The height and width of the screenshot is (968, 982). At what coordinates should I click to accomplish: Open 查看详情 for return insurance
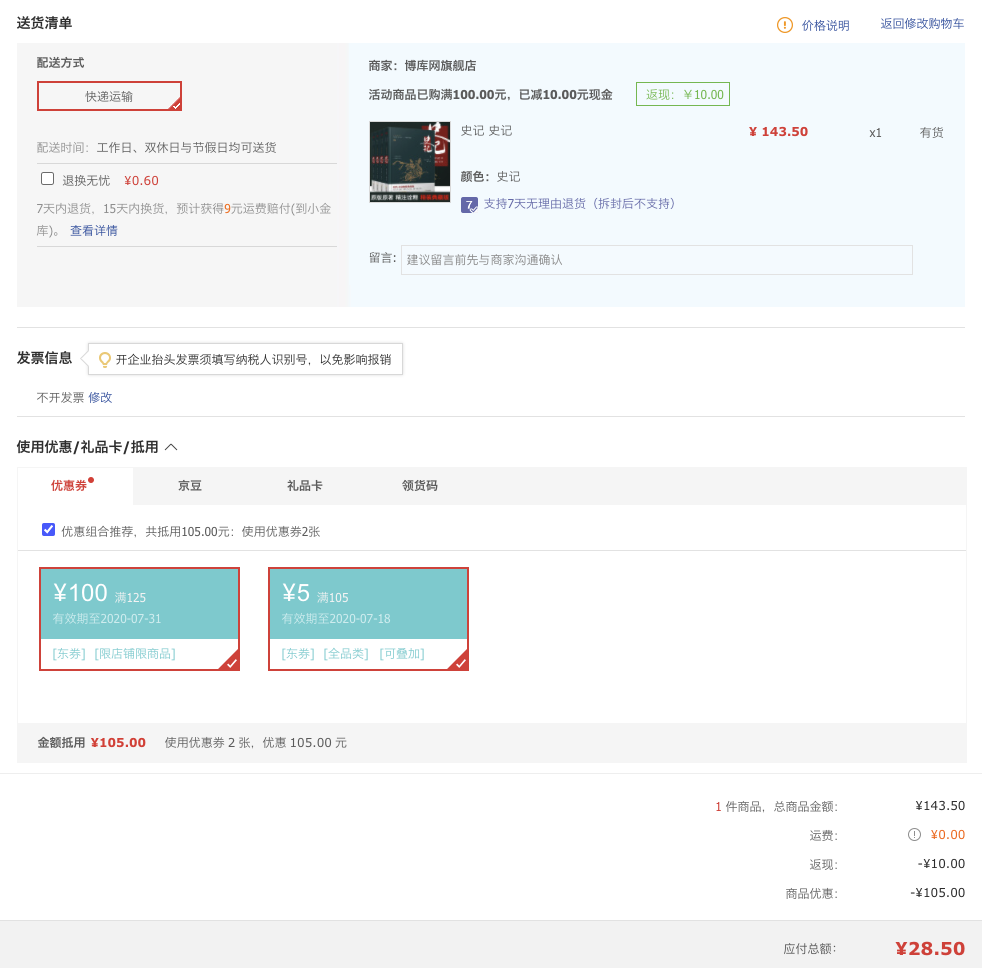[x=93, y=230]
